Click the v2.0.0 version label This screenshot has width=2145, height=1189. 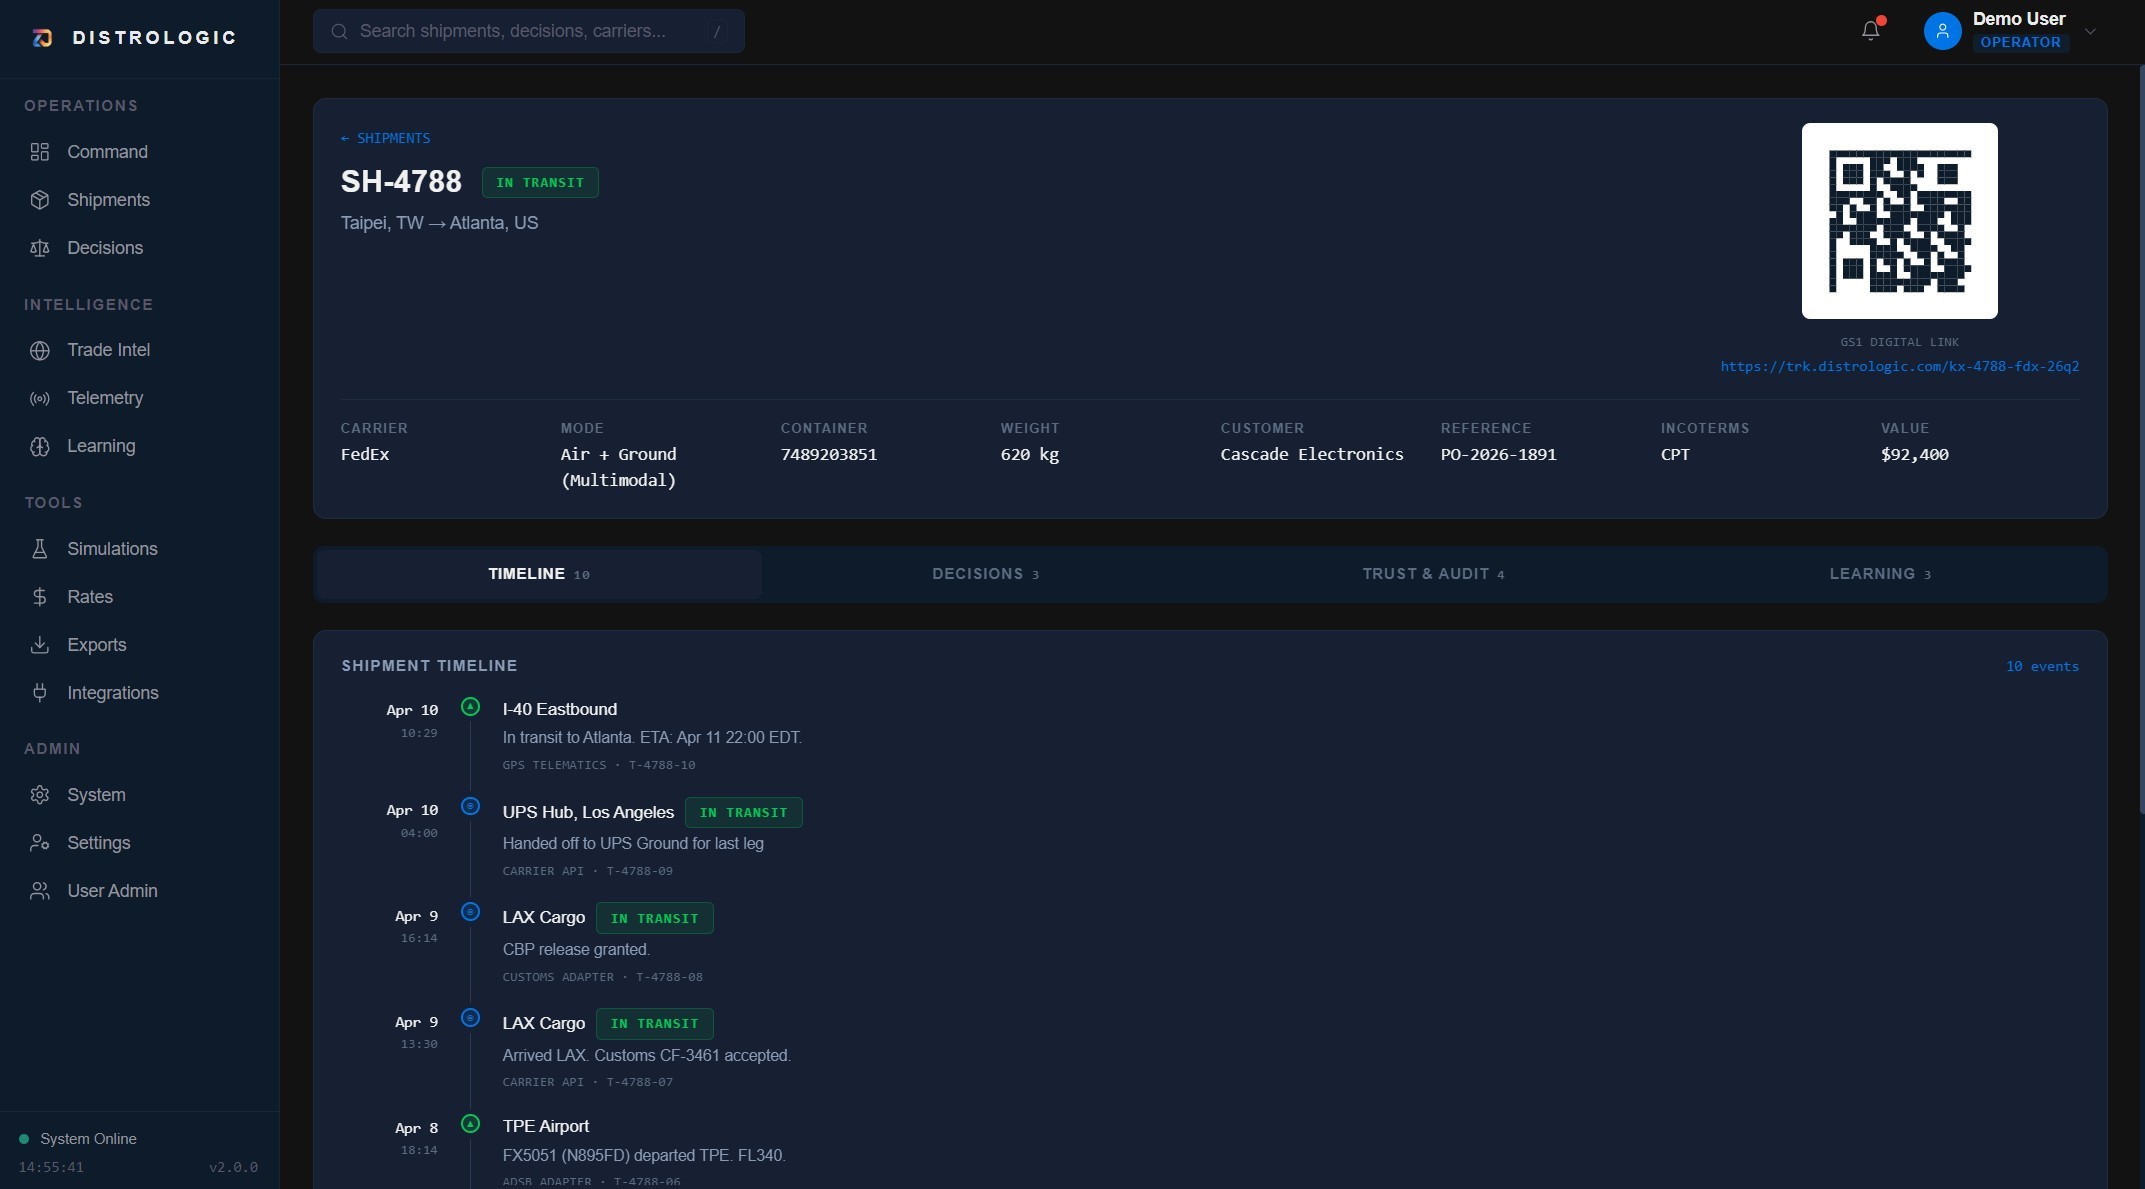click(233, 1167)
